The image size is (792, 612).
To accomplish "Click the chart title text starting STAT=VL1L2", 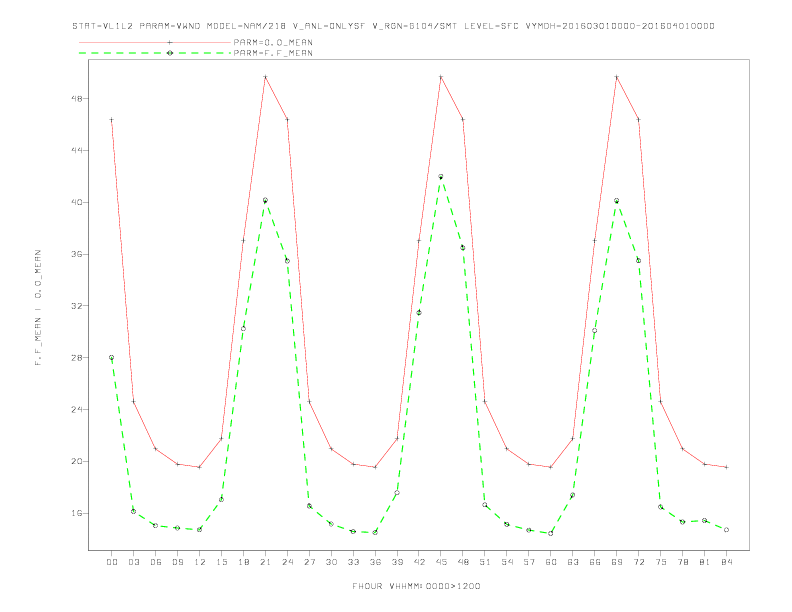I will tap(393, 26).
